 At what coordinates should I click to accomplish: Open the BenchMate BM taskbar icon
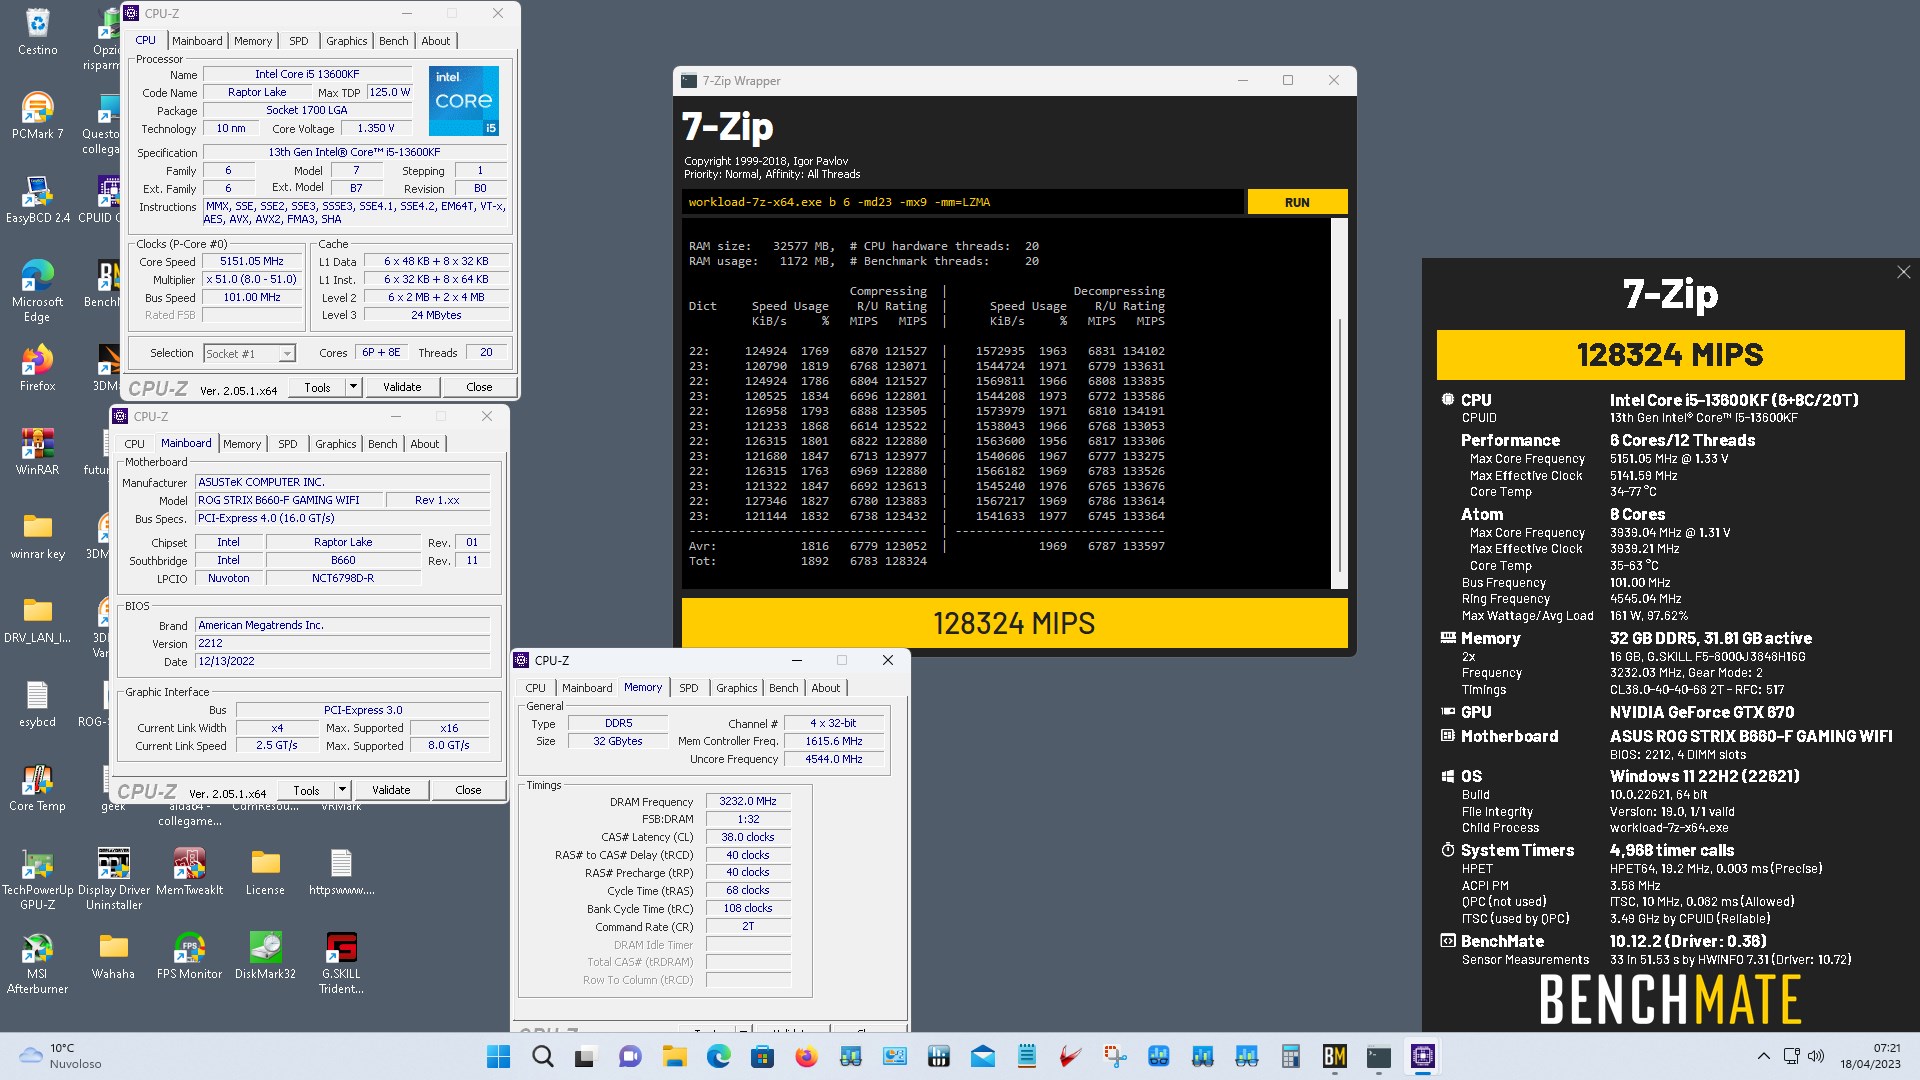click(x=1334, y=1056)
